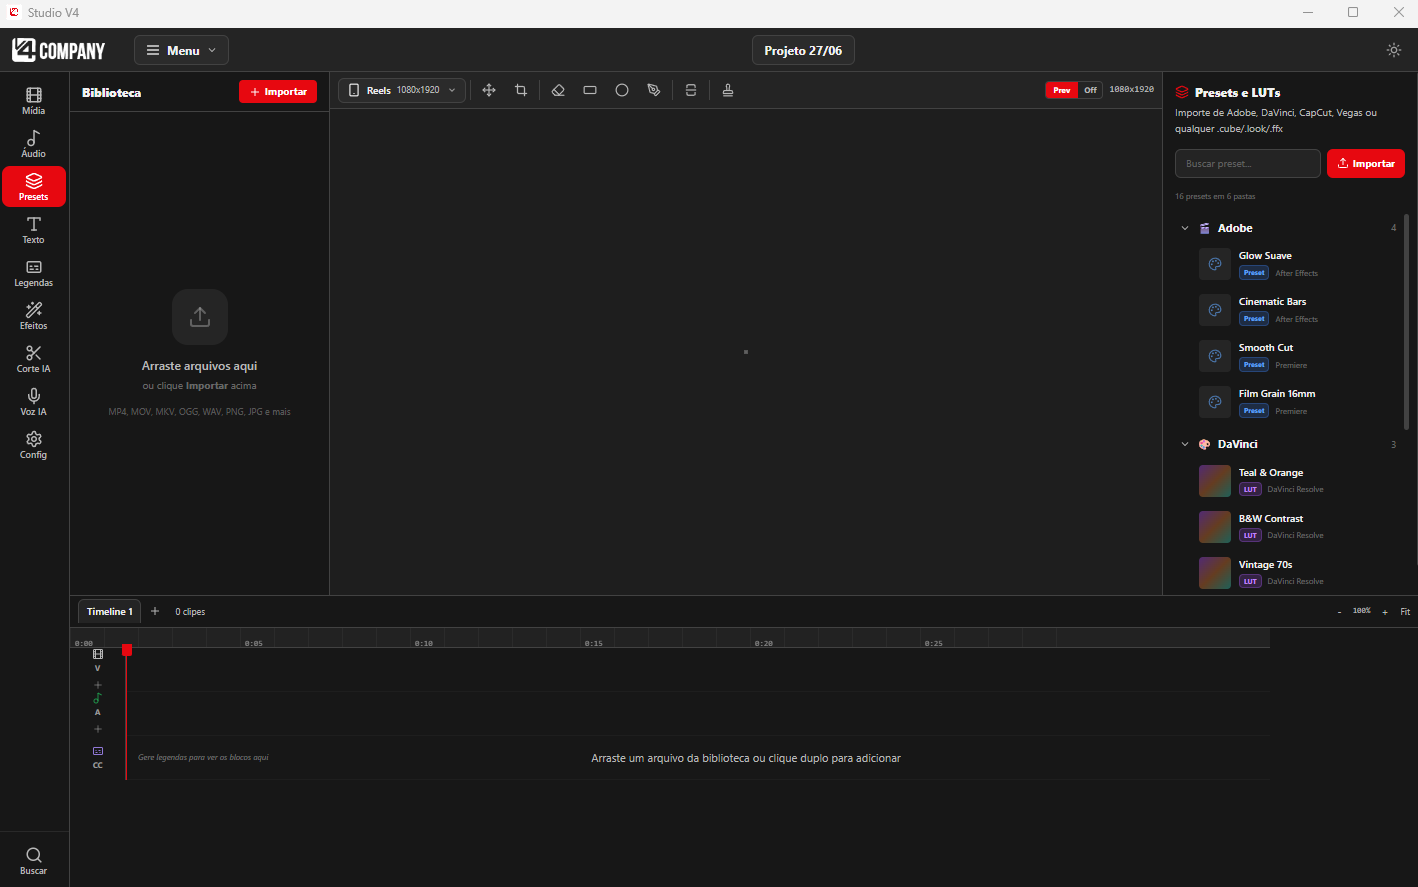The height and width of the screenshot is (887, 1418).
Task: Open the Texto tool in sidebar
Action: (34, 230)
